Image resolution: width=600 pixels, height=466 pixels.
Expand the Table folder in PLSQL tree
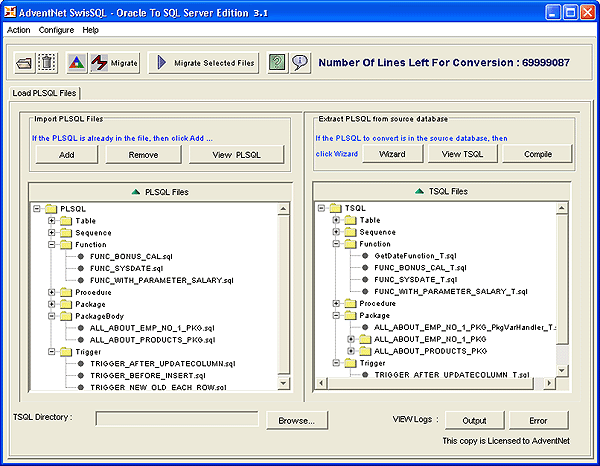coord(52,221)
